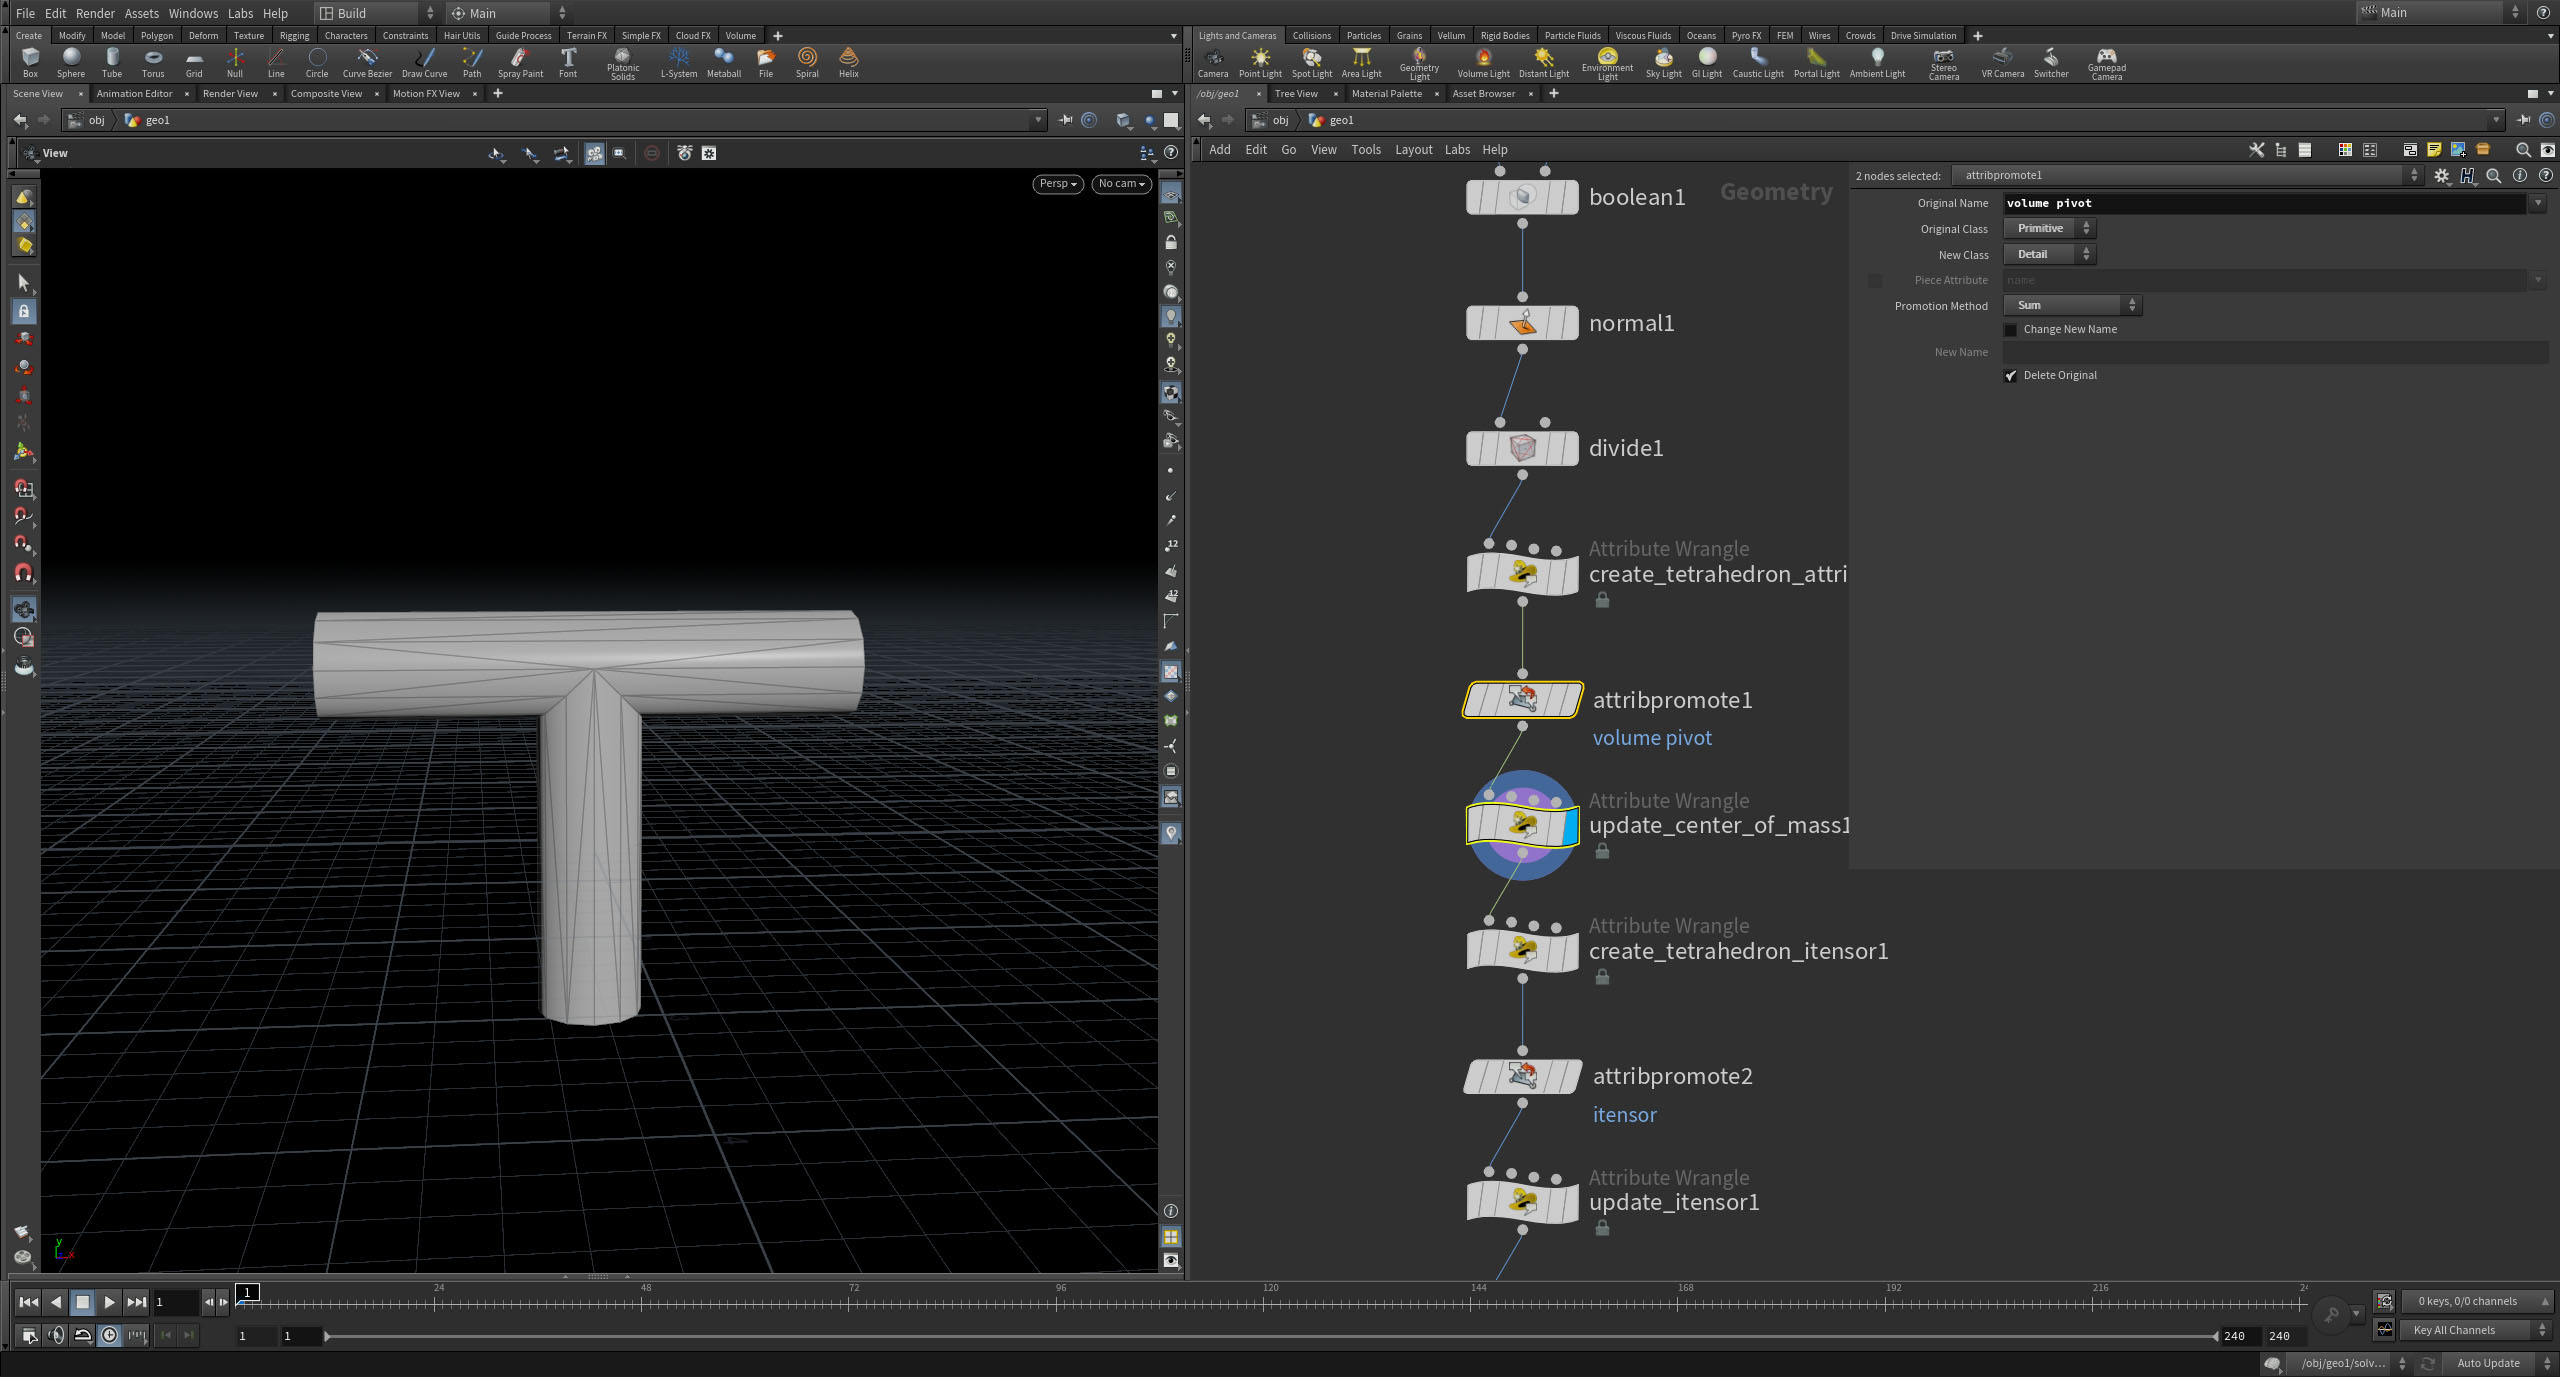Toggle the Piece Attribute checkbox

[x=1875, y=281]
